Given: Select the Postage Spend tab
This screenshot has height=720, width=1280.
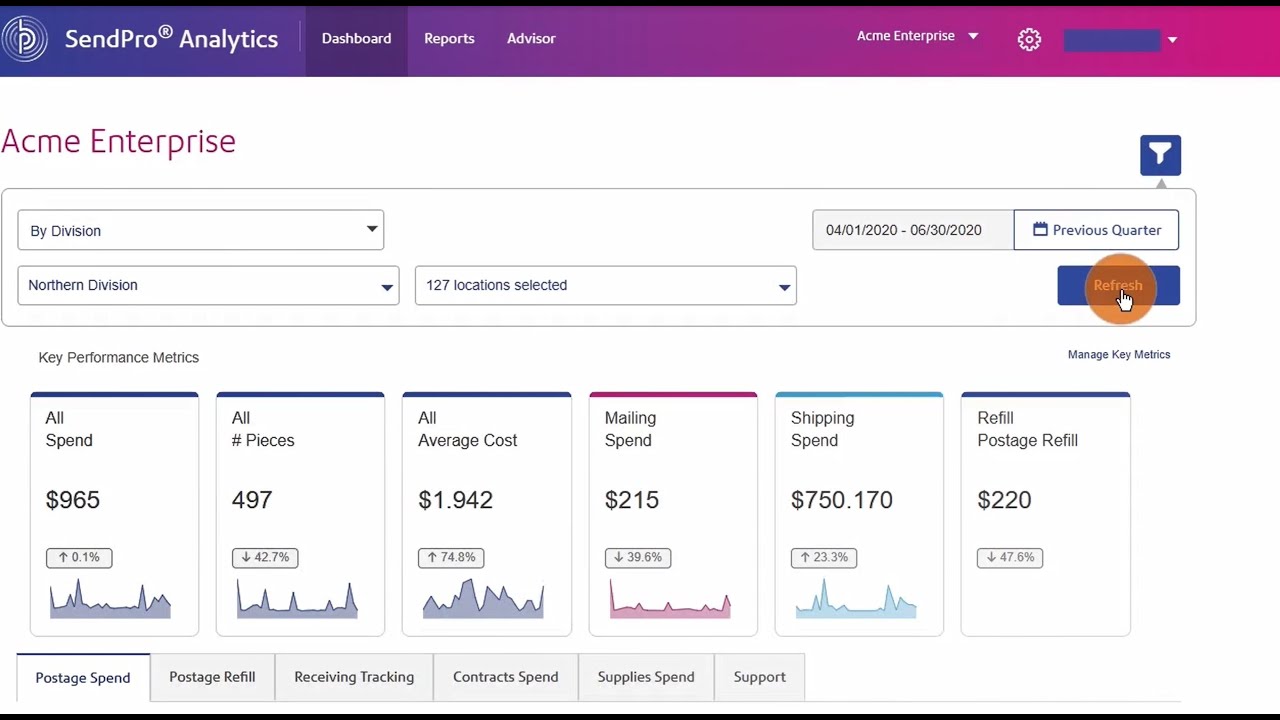Looking at the screenshot, I should tap(83, 677).
